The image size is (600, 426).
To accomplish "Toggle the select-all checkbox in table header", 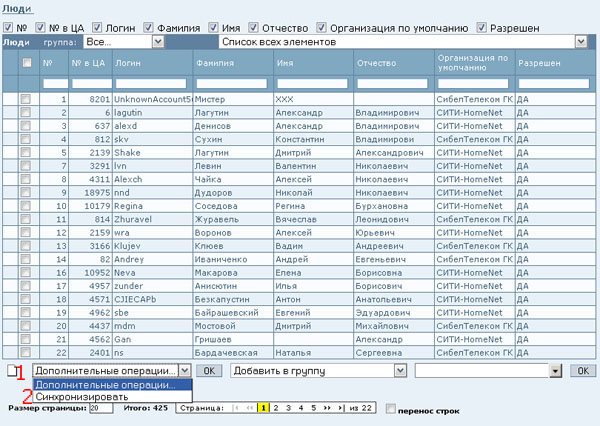I will pyautogui.click(x=28, y=64).
